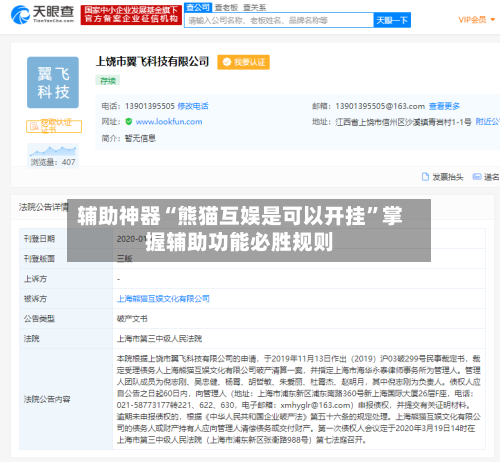Open the 附近公司 link after the address
The width and height of the screenshot is (500, 462).
[487, 122]
